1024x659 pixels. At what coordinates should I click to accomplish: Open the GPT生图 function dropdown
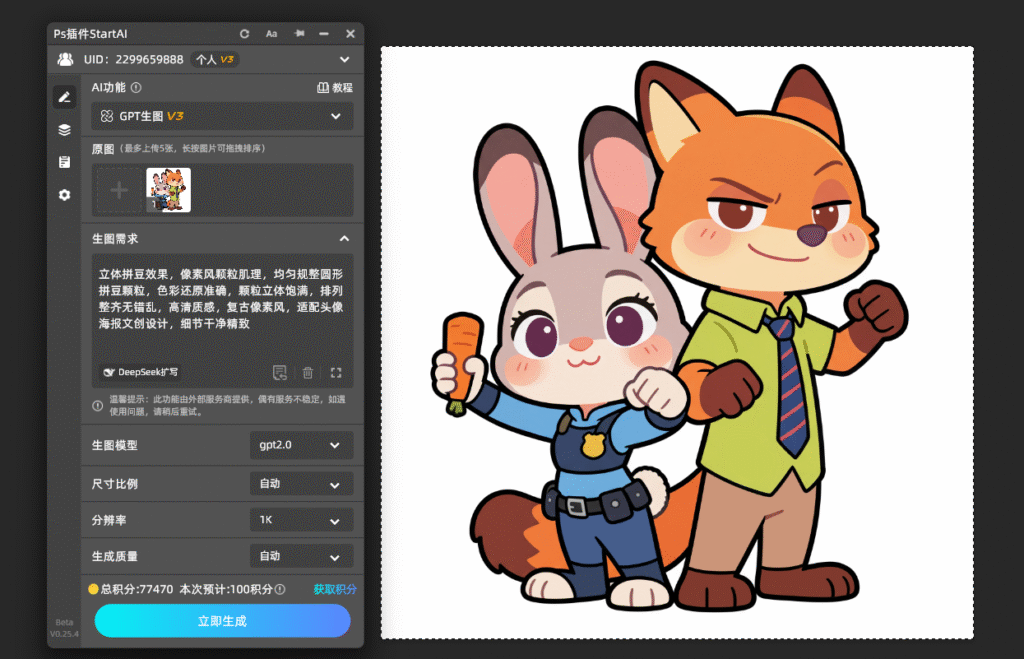pyautogui.click(x=222, y=116)
